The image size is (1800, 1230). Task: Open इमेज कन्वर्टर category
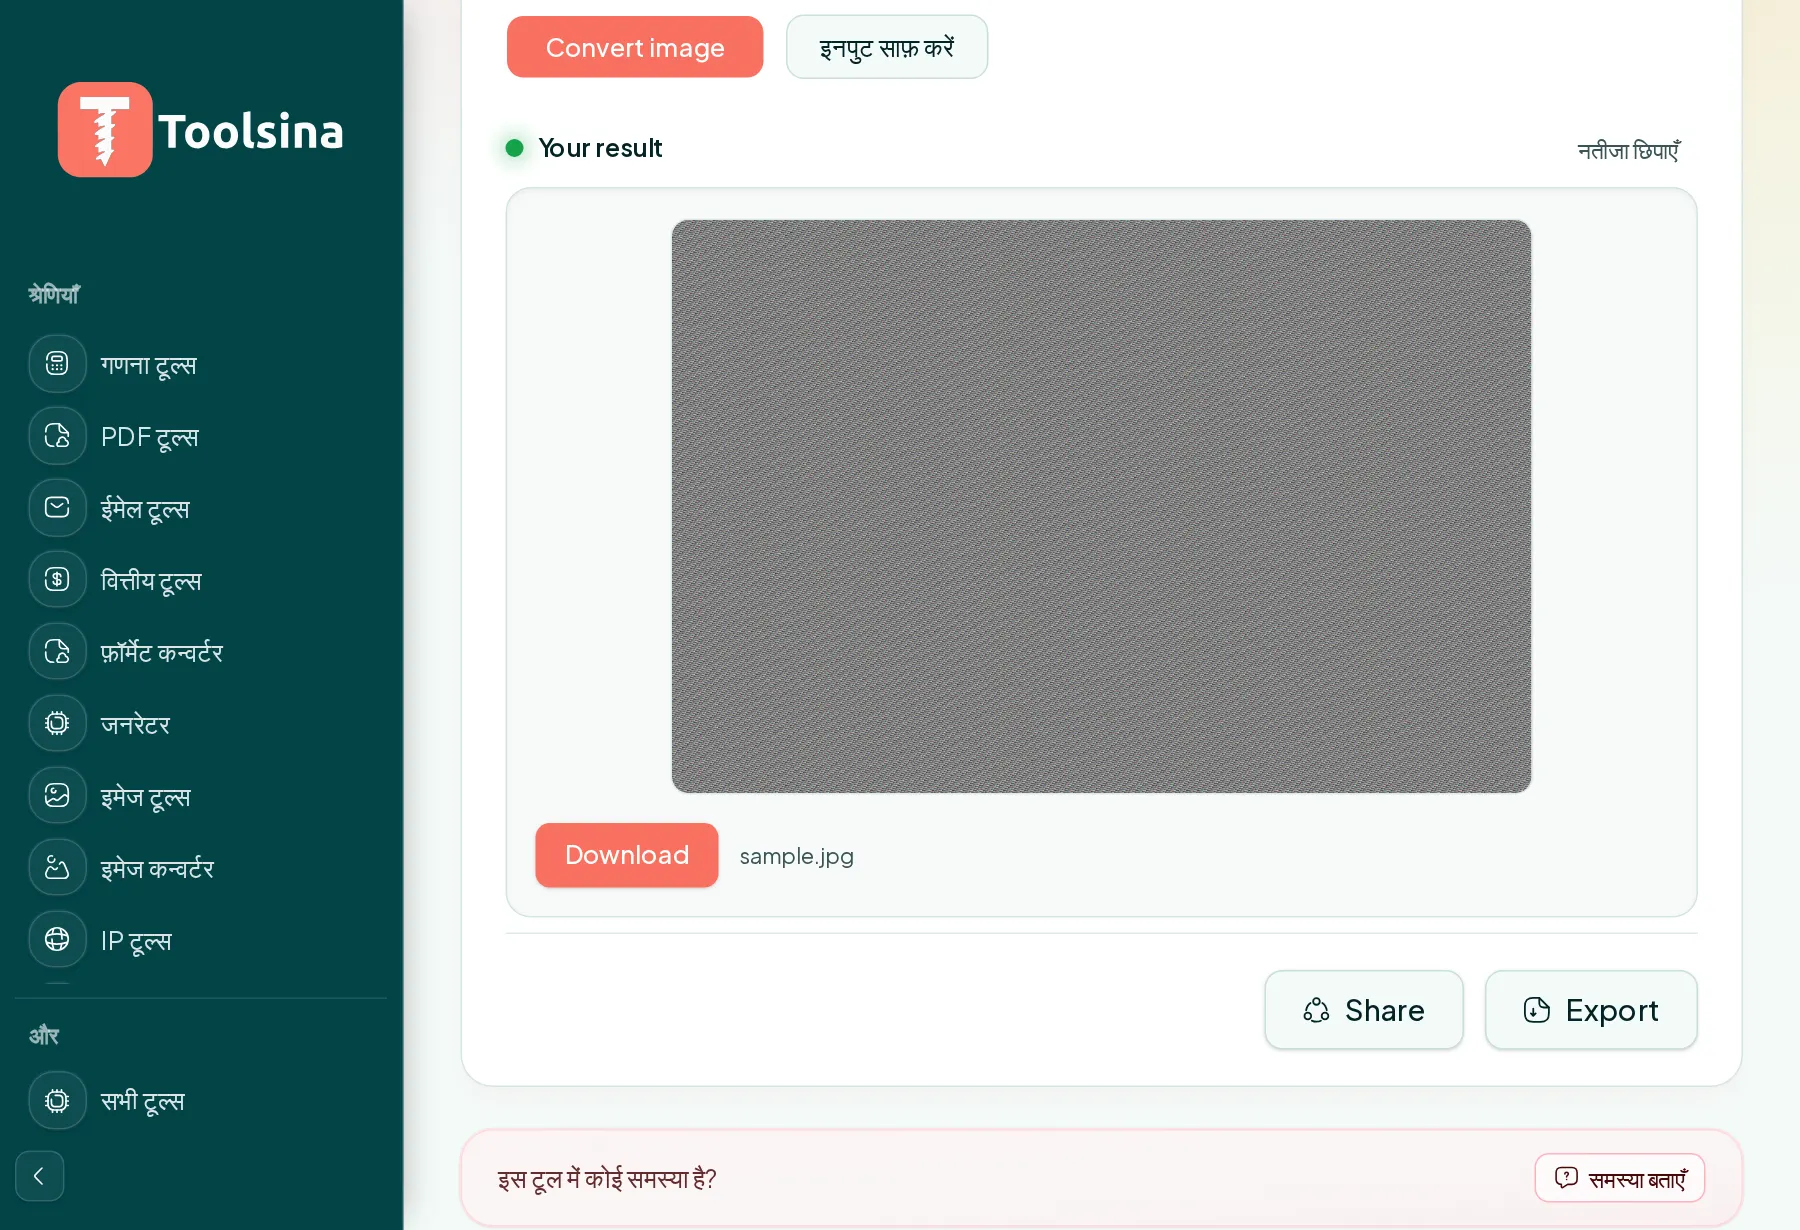(200, 868)
